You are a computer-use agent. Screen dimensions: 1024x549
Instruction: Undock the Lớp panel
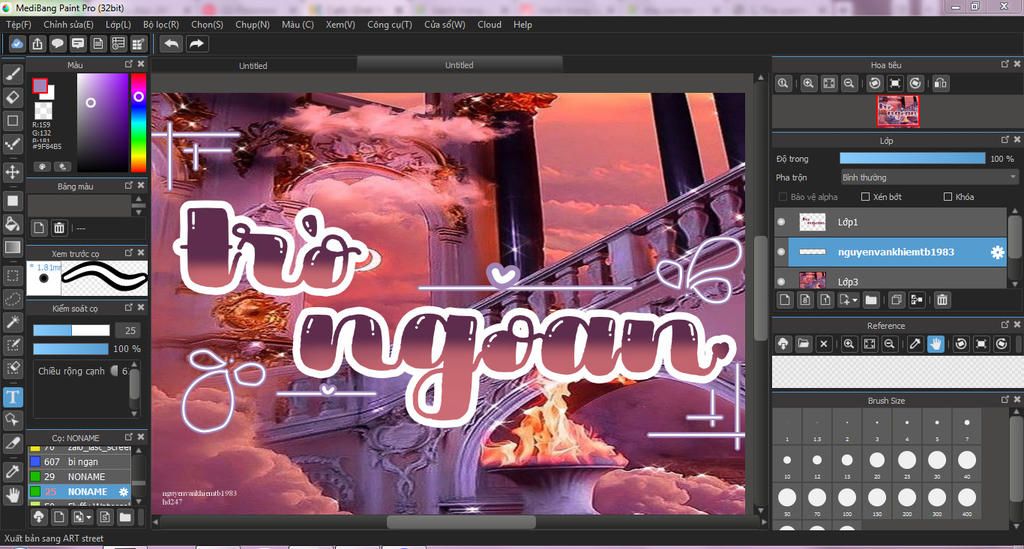click(x=1005, y=140)
